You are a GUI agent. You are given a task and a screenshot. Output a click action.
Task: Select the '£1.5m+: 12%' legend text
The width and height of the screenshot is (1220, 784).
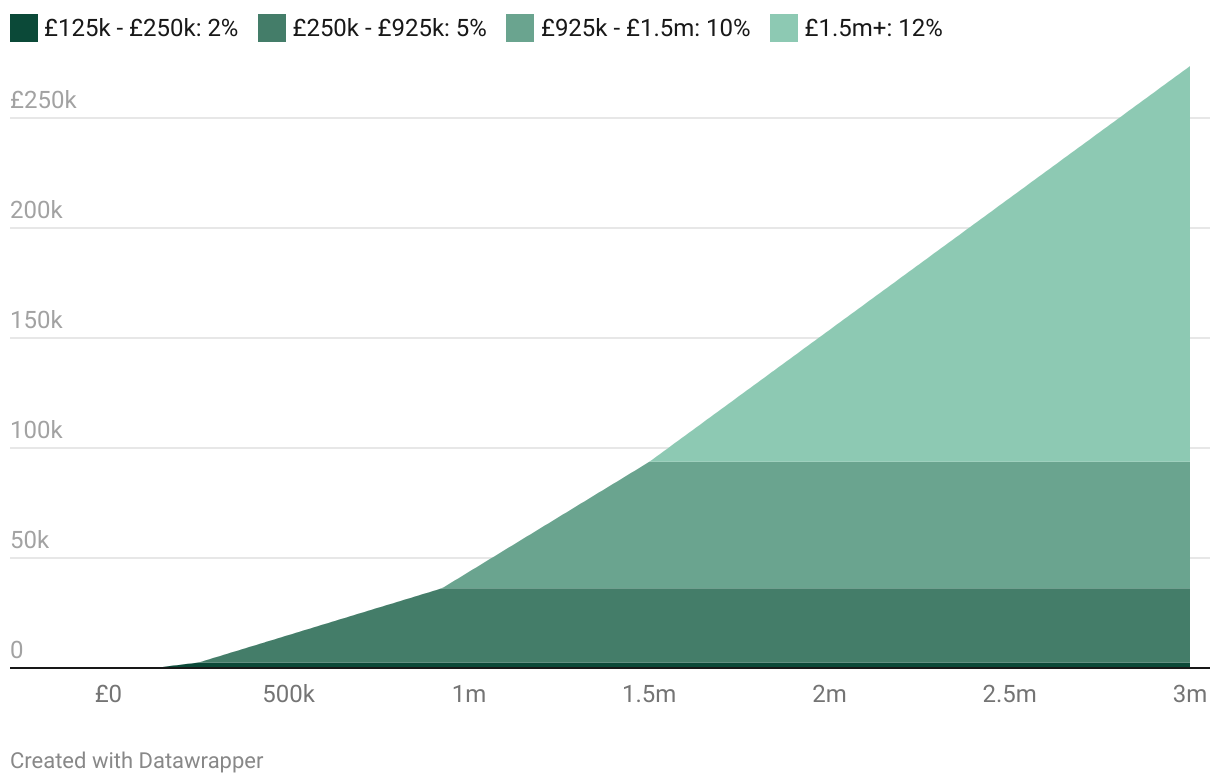(873, 28)
